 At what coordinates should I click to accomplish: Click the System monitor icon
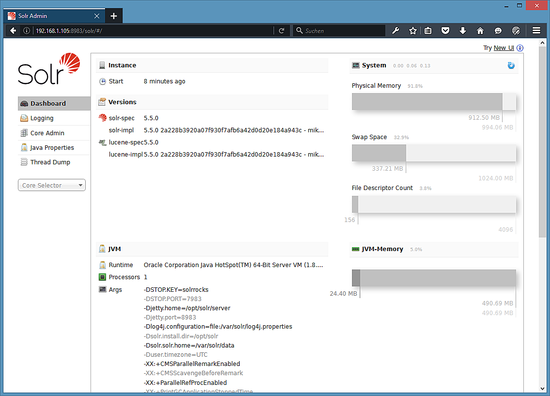356,65
